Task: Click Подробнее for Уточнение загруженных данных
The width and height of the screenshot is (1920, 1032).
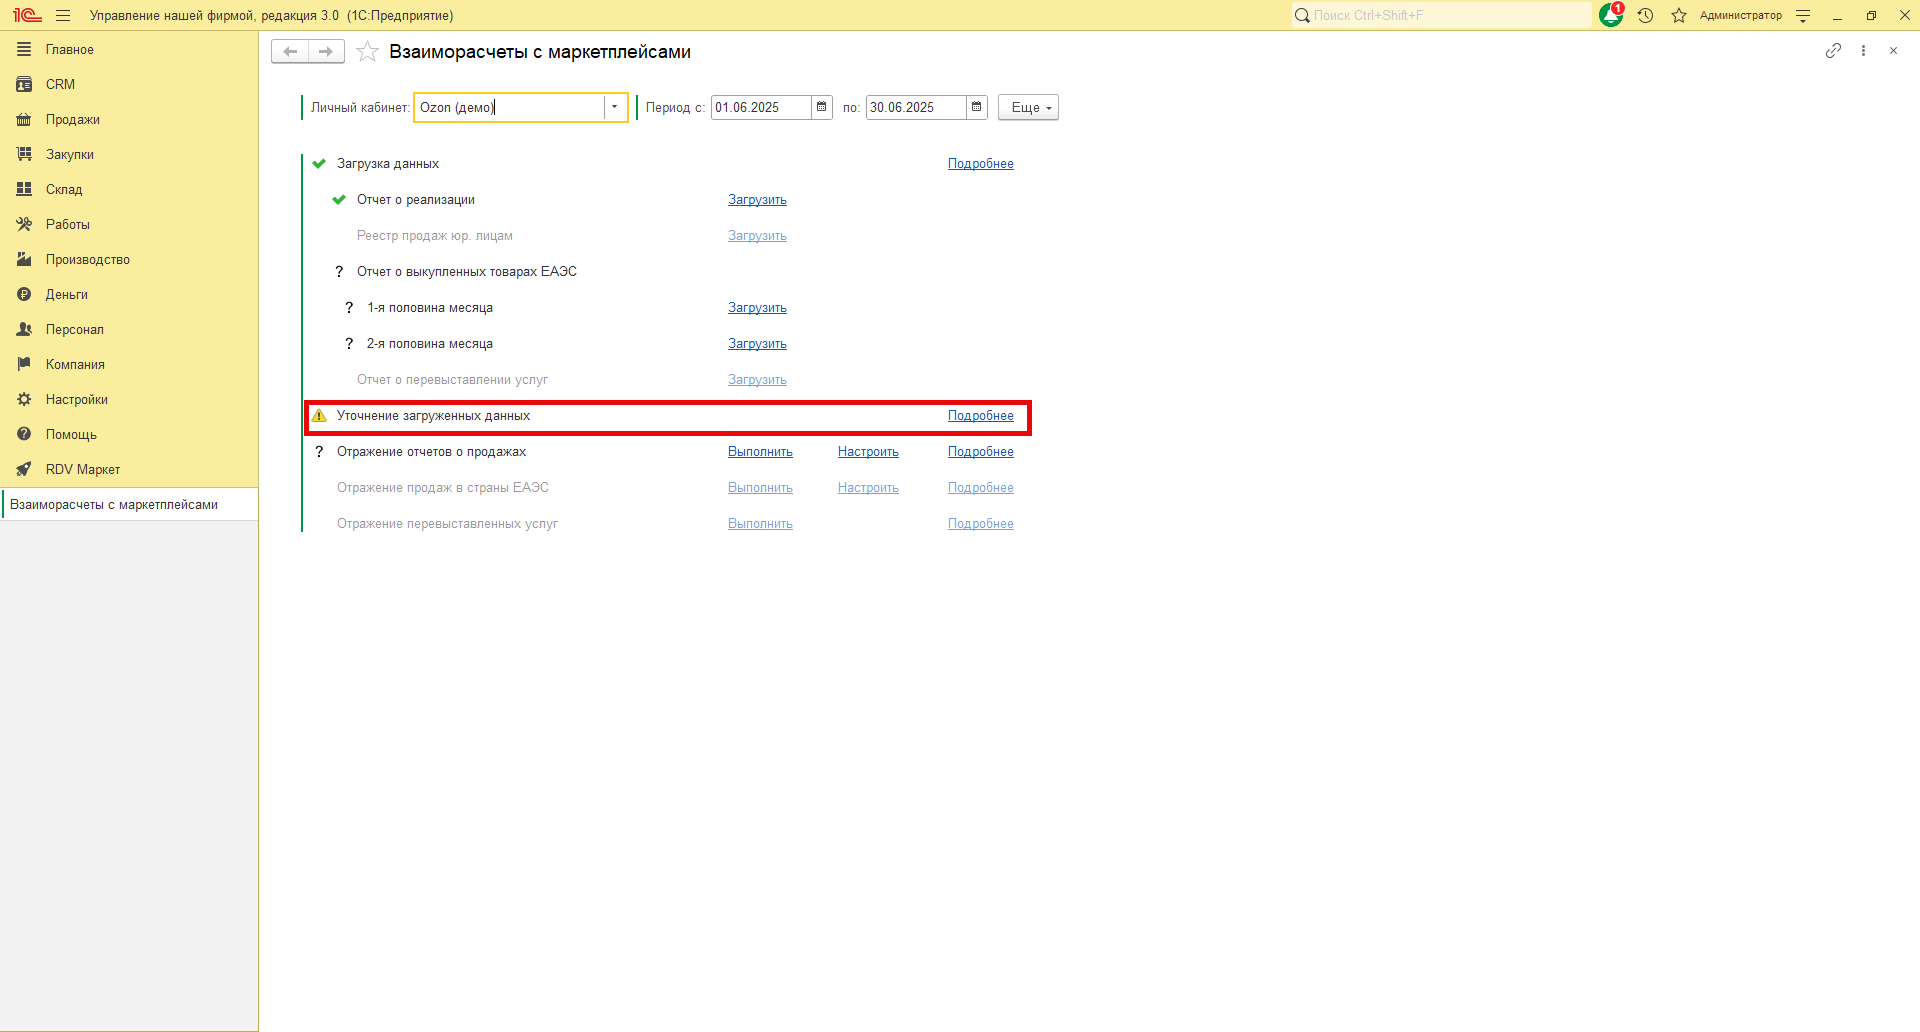Action: point(981,416)
